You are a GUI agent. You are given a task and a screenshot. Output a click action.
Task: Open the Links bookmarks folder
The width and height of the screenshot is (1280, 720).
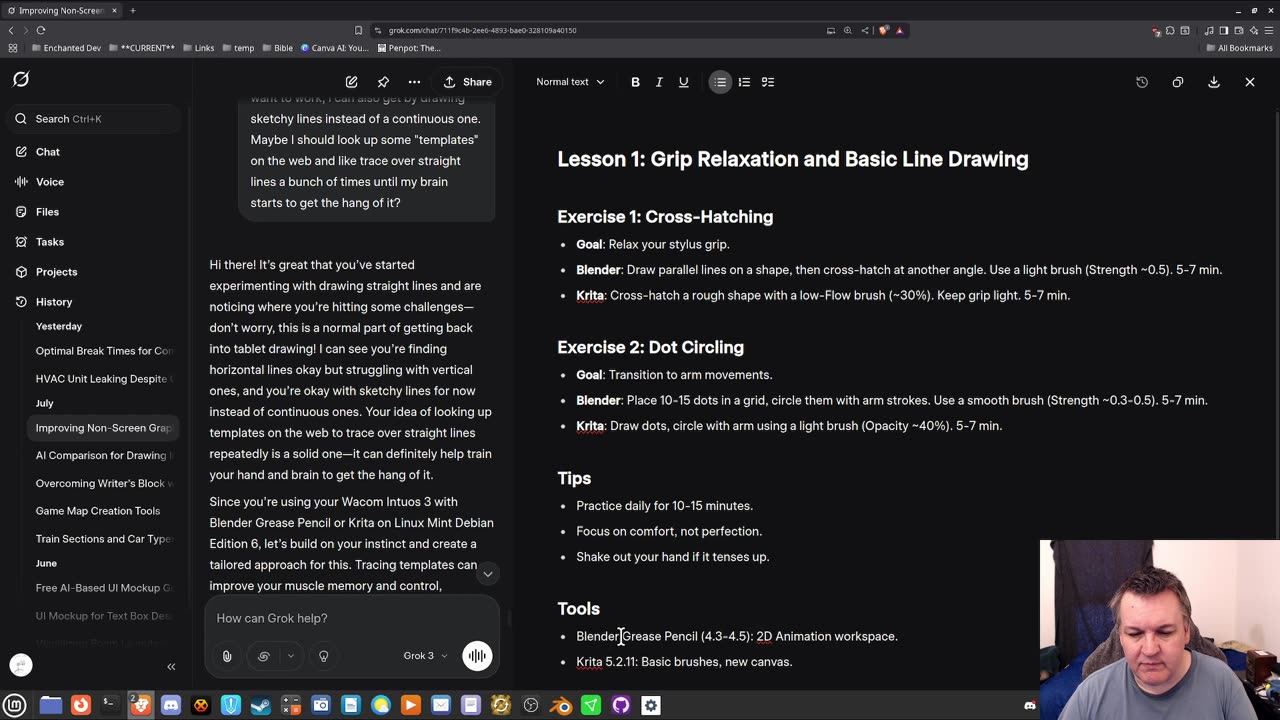tap(198, 48)
